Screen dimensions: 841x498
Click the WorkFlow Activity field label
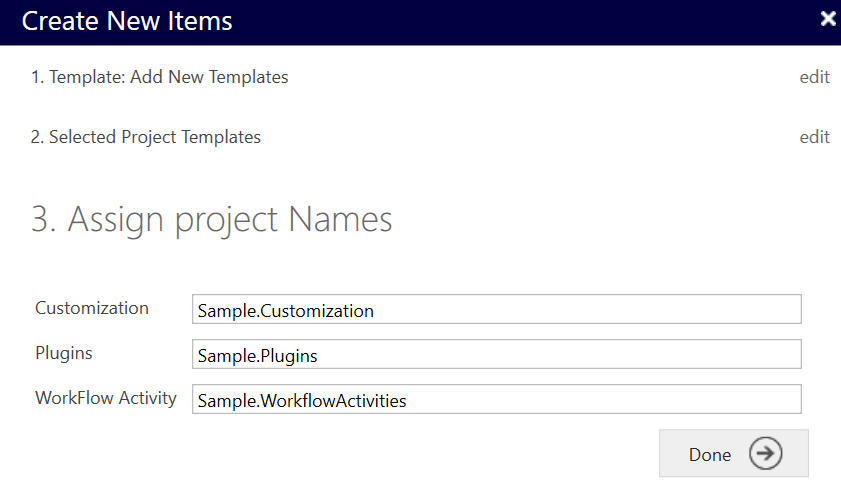[x=106, y=398]
